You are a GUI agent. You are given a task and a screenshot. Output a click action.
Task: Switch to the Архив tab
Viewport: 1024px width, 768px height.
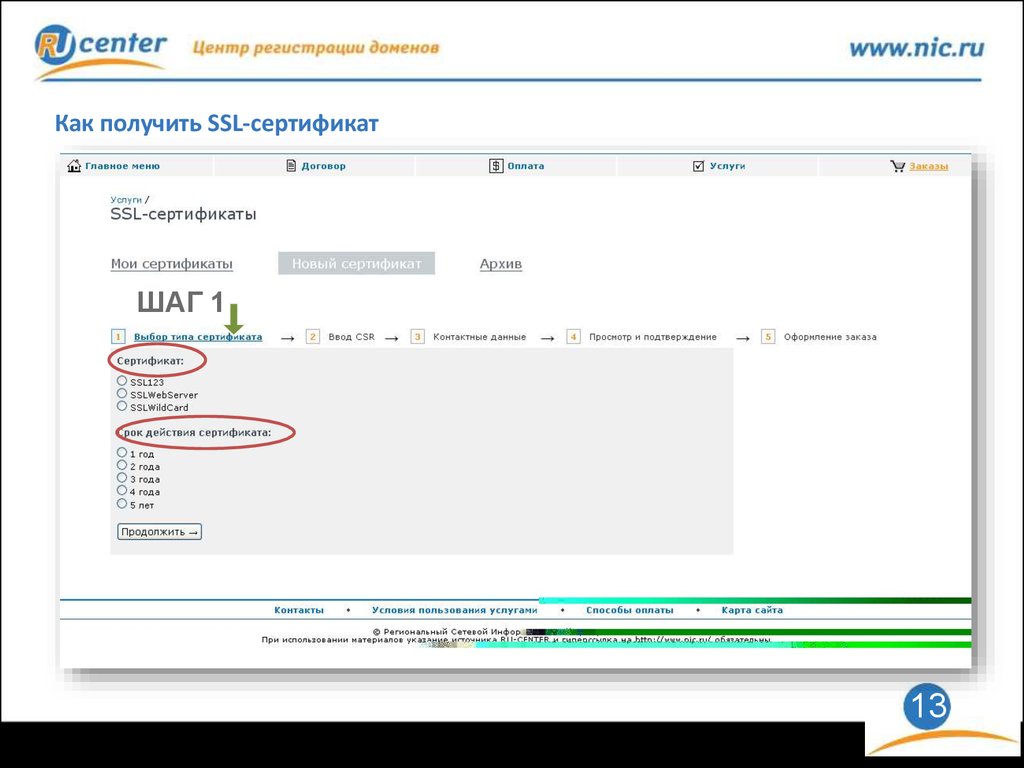click(x=501, y=264)
